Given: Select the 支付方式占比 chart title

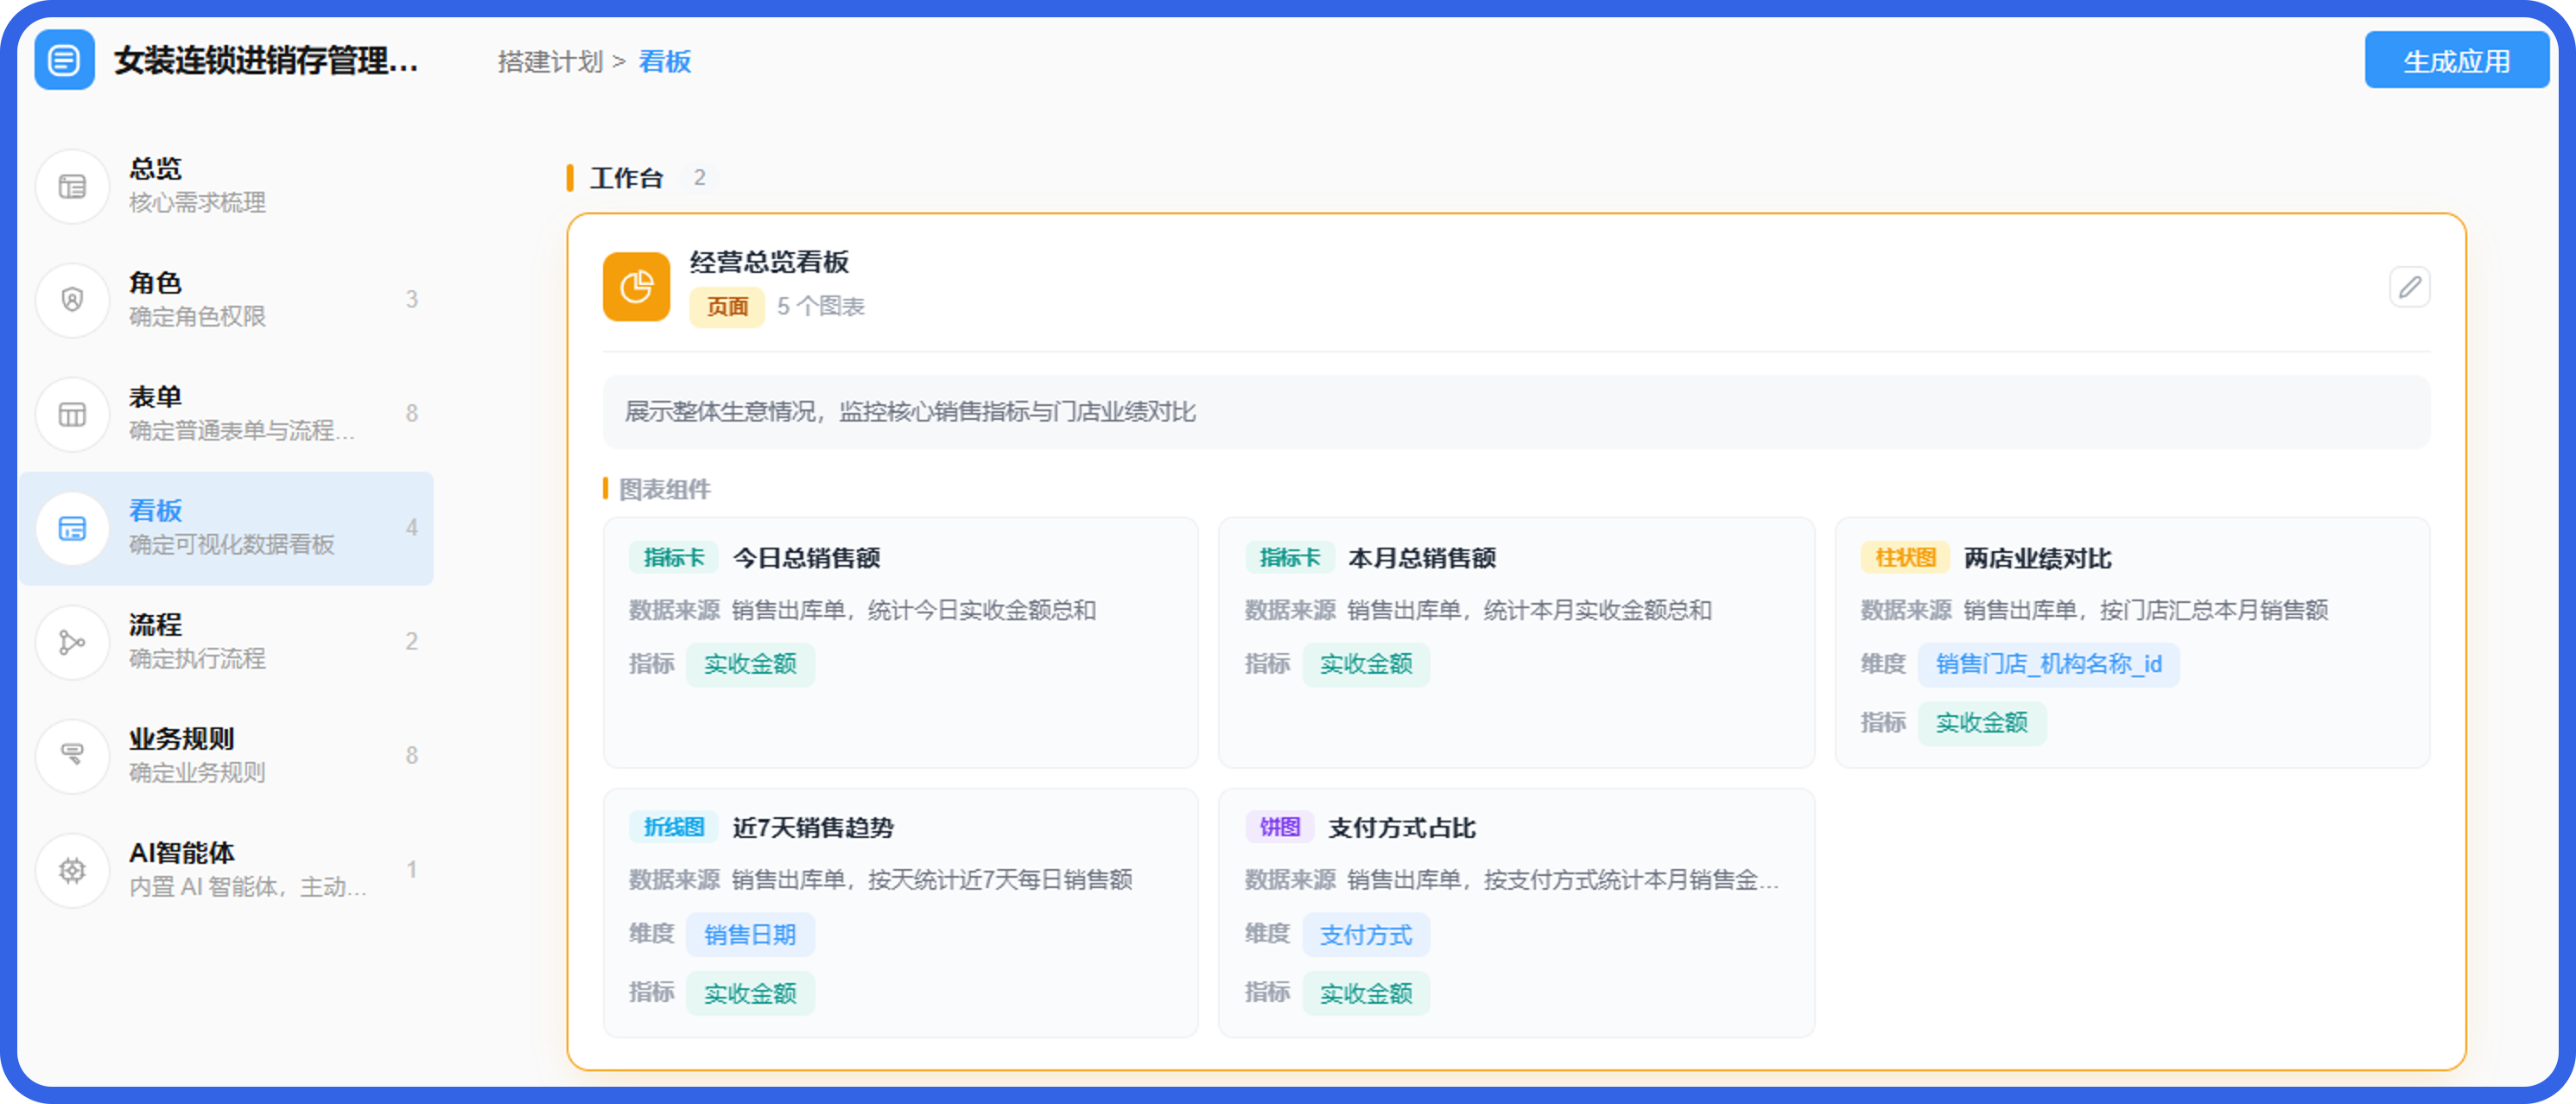Looking at the screenshot, I should click(1402, 828).
